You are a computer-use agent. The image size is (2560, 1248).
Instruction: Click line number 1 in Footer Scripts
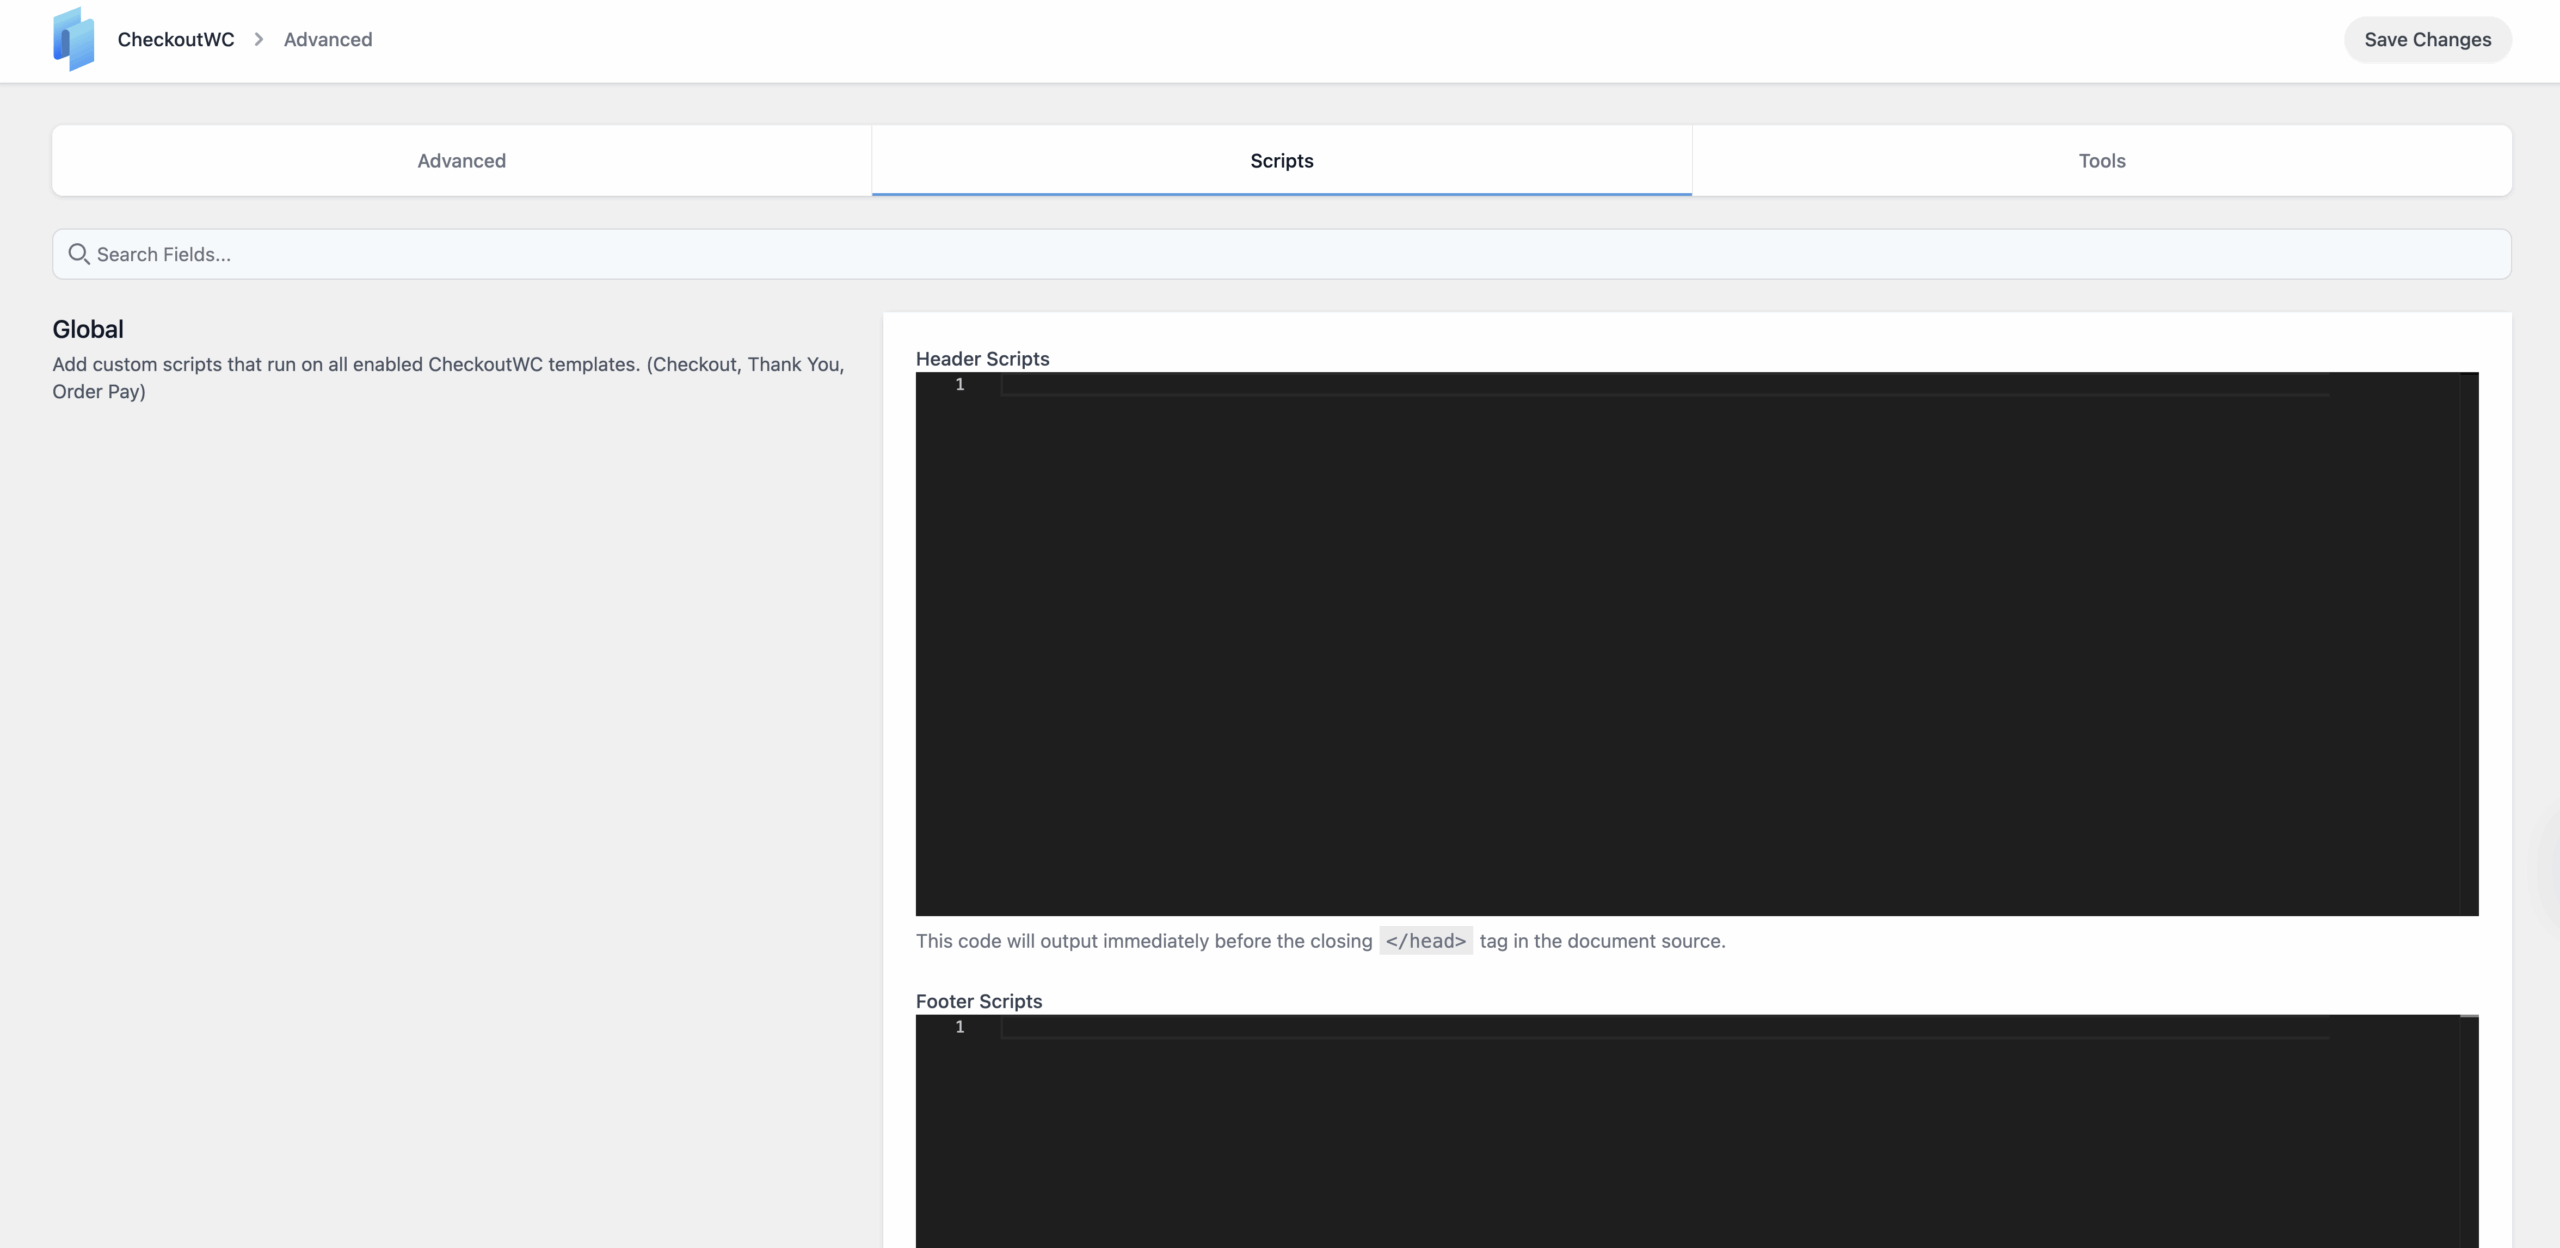pos(959,1027)
